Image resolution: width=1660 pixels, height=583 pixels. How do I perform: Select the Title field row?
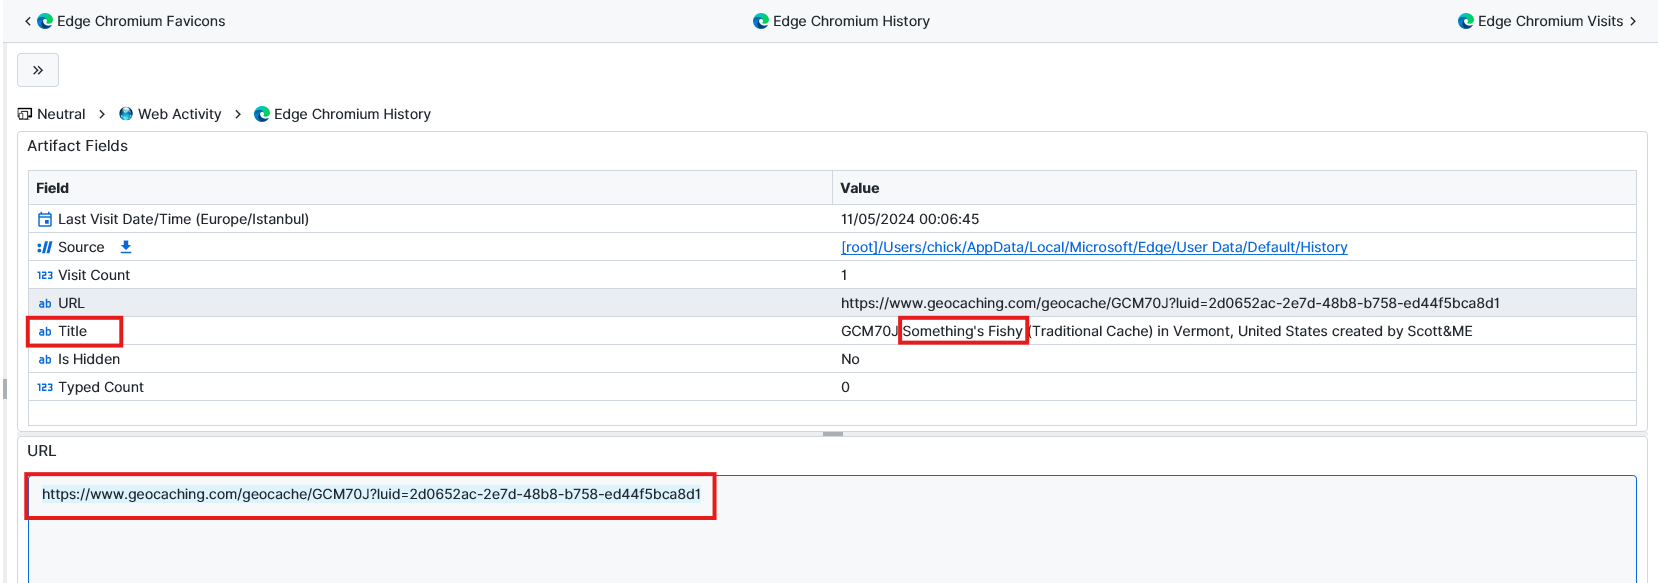tap(430, 331)
